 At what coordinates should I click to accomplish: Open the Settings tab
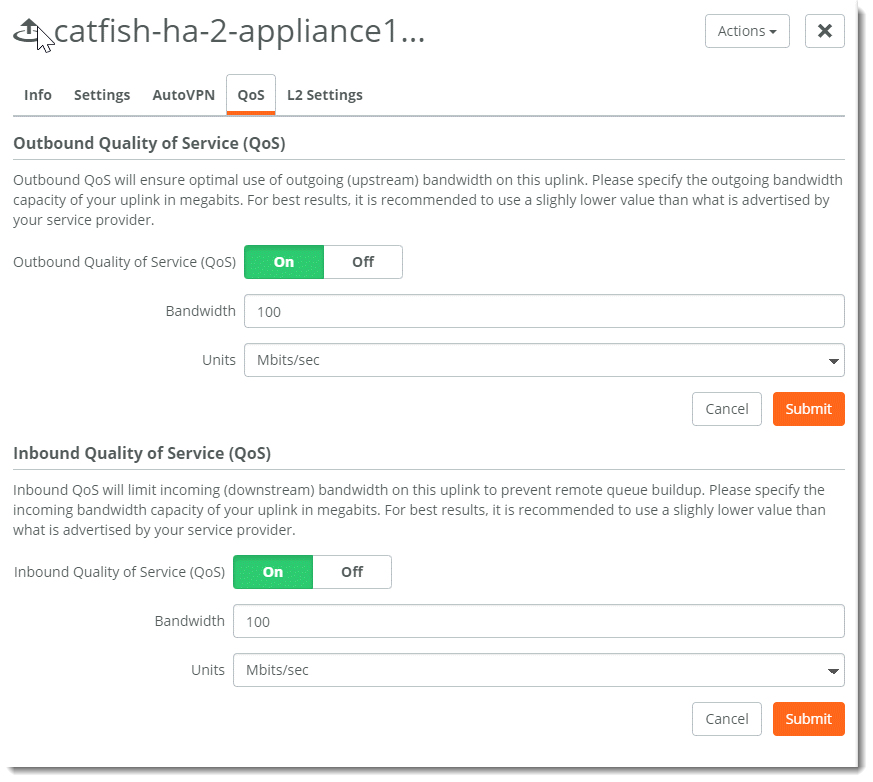tap(102, 95)
